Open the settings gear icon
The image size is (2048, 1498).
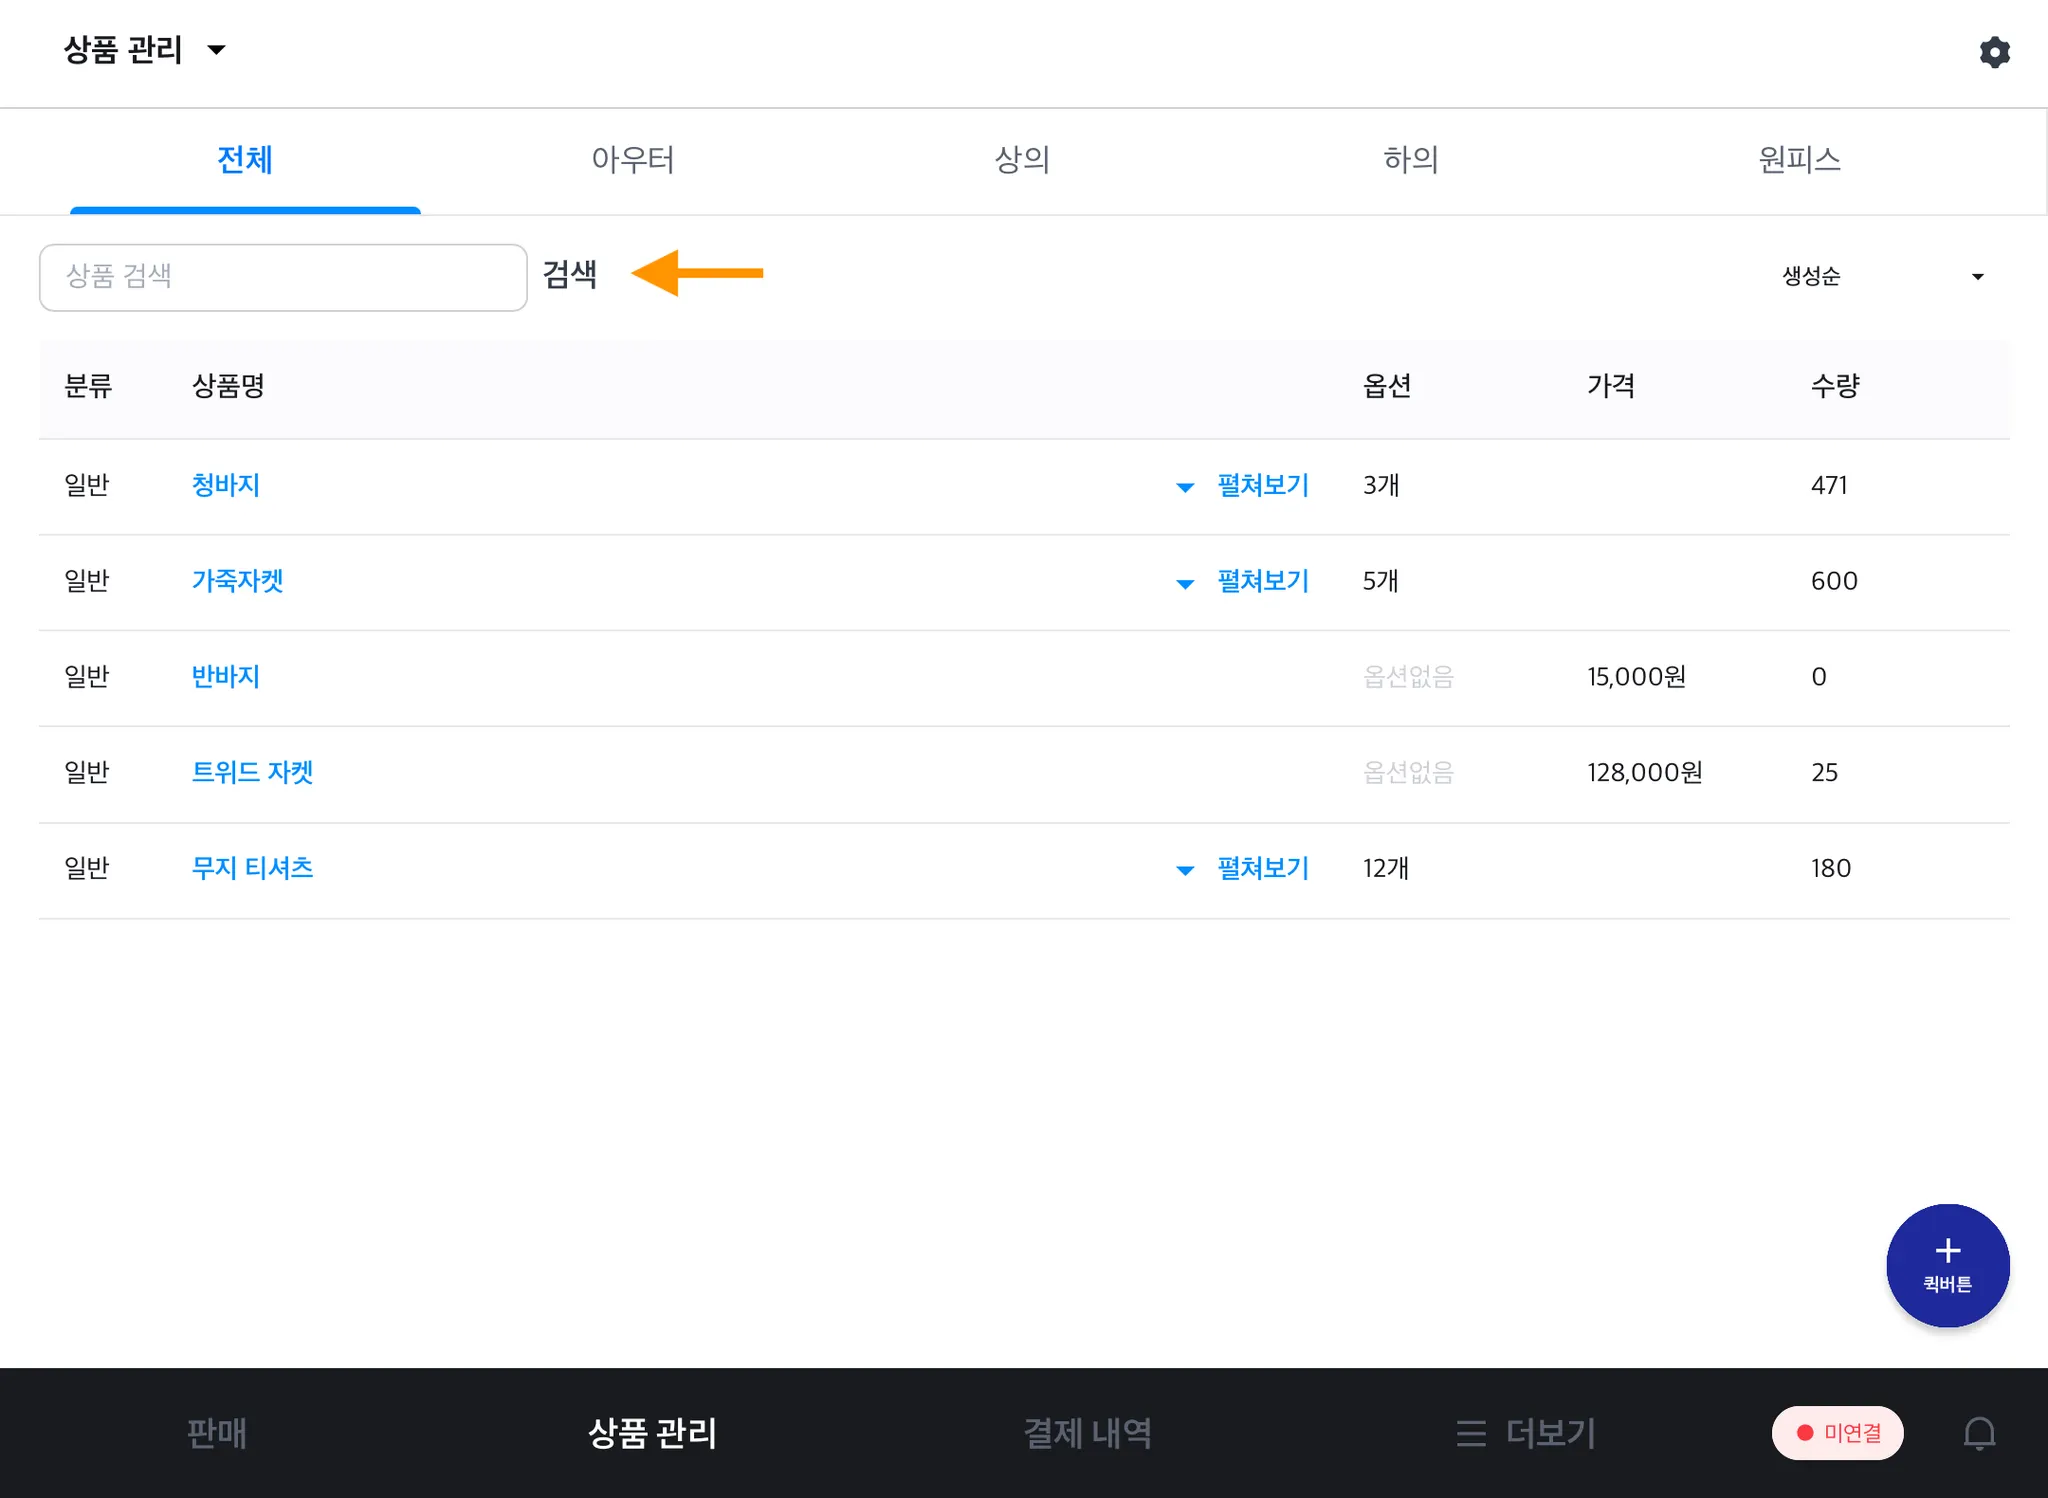(x=1994, y=52)
